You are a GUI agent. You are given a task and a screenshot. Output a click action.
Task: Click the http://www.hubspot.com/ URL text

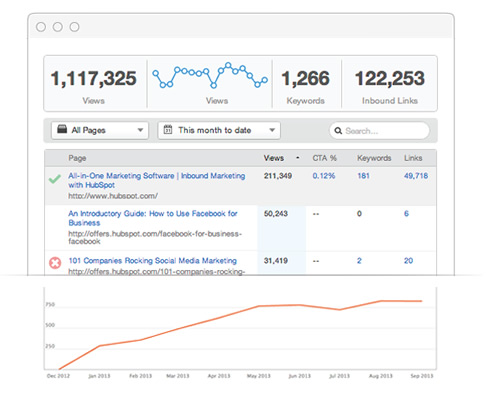click(x=113, y=196)
